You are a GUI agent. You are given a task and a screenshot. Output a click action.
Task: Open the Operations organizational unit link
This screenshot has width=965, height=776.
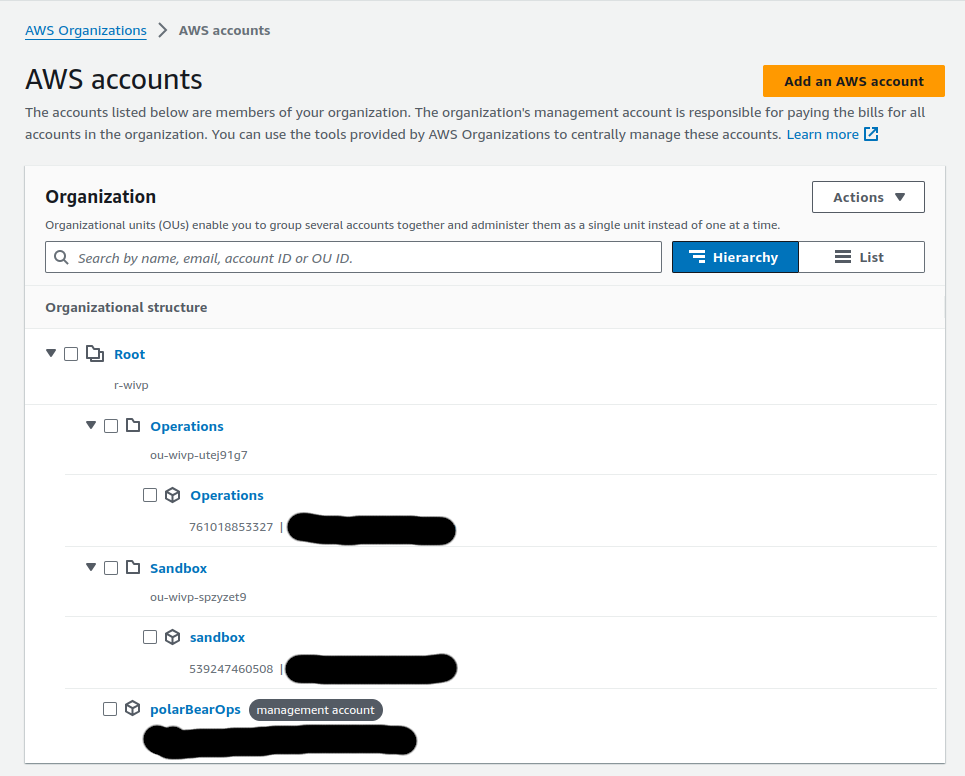tap(186, 426)
